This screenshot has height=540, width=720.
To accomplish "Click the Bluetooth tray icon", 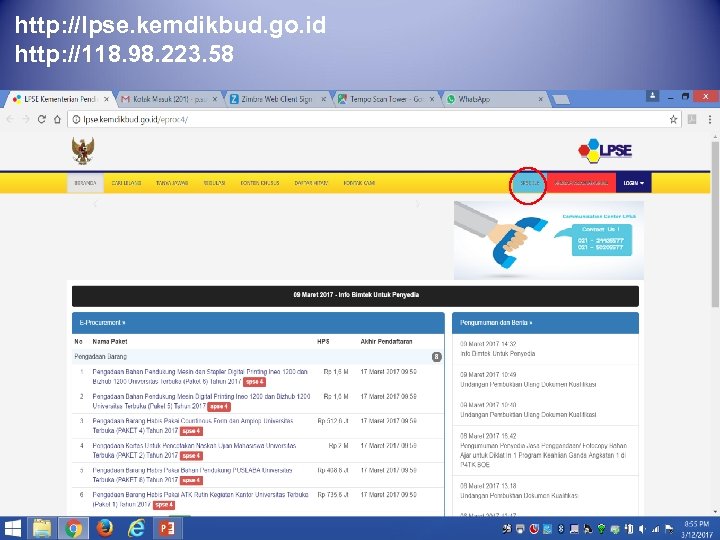I will [561, 529].
